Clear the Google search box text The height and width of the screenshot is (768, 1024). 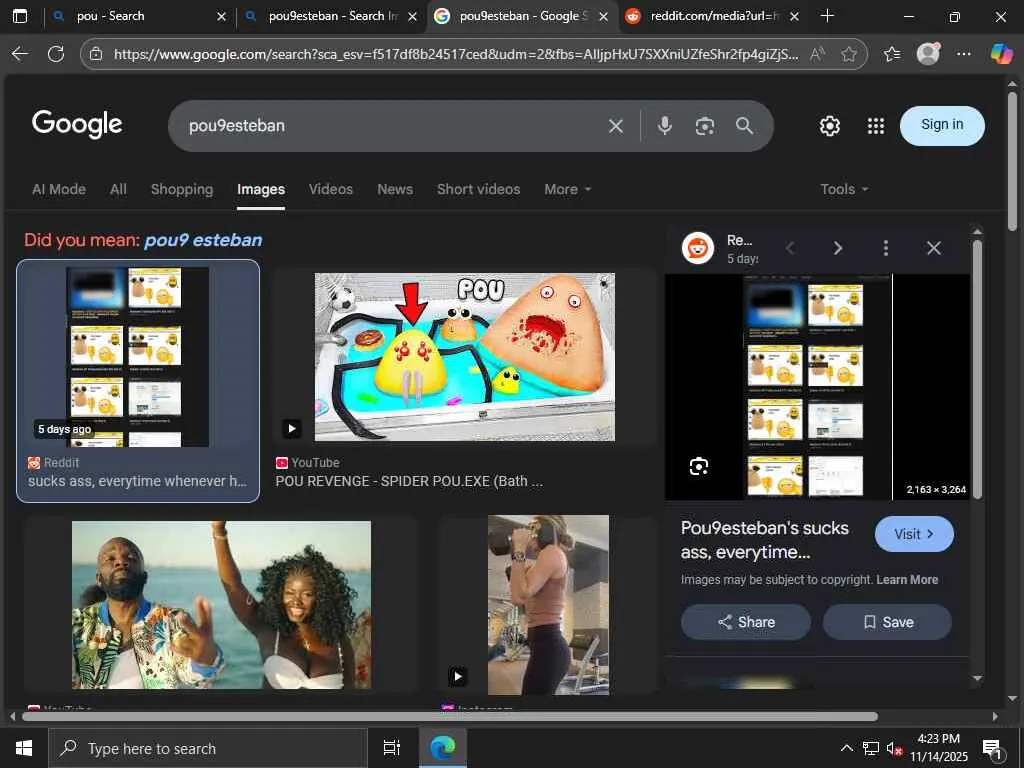(x=616, y=126)
